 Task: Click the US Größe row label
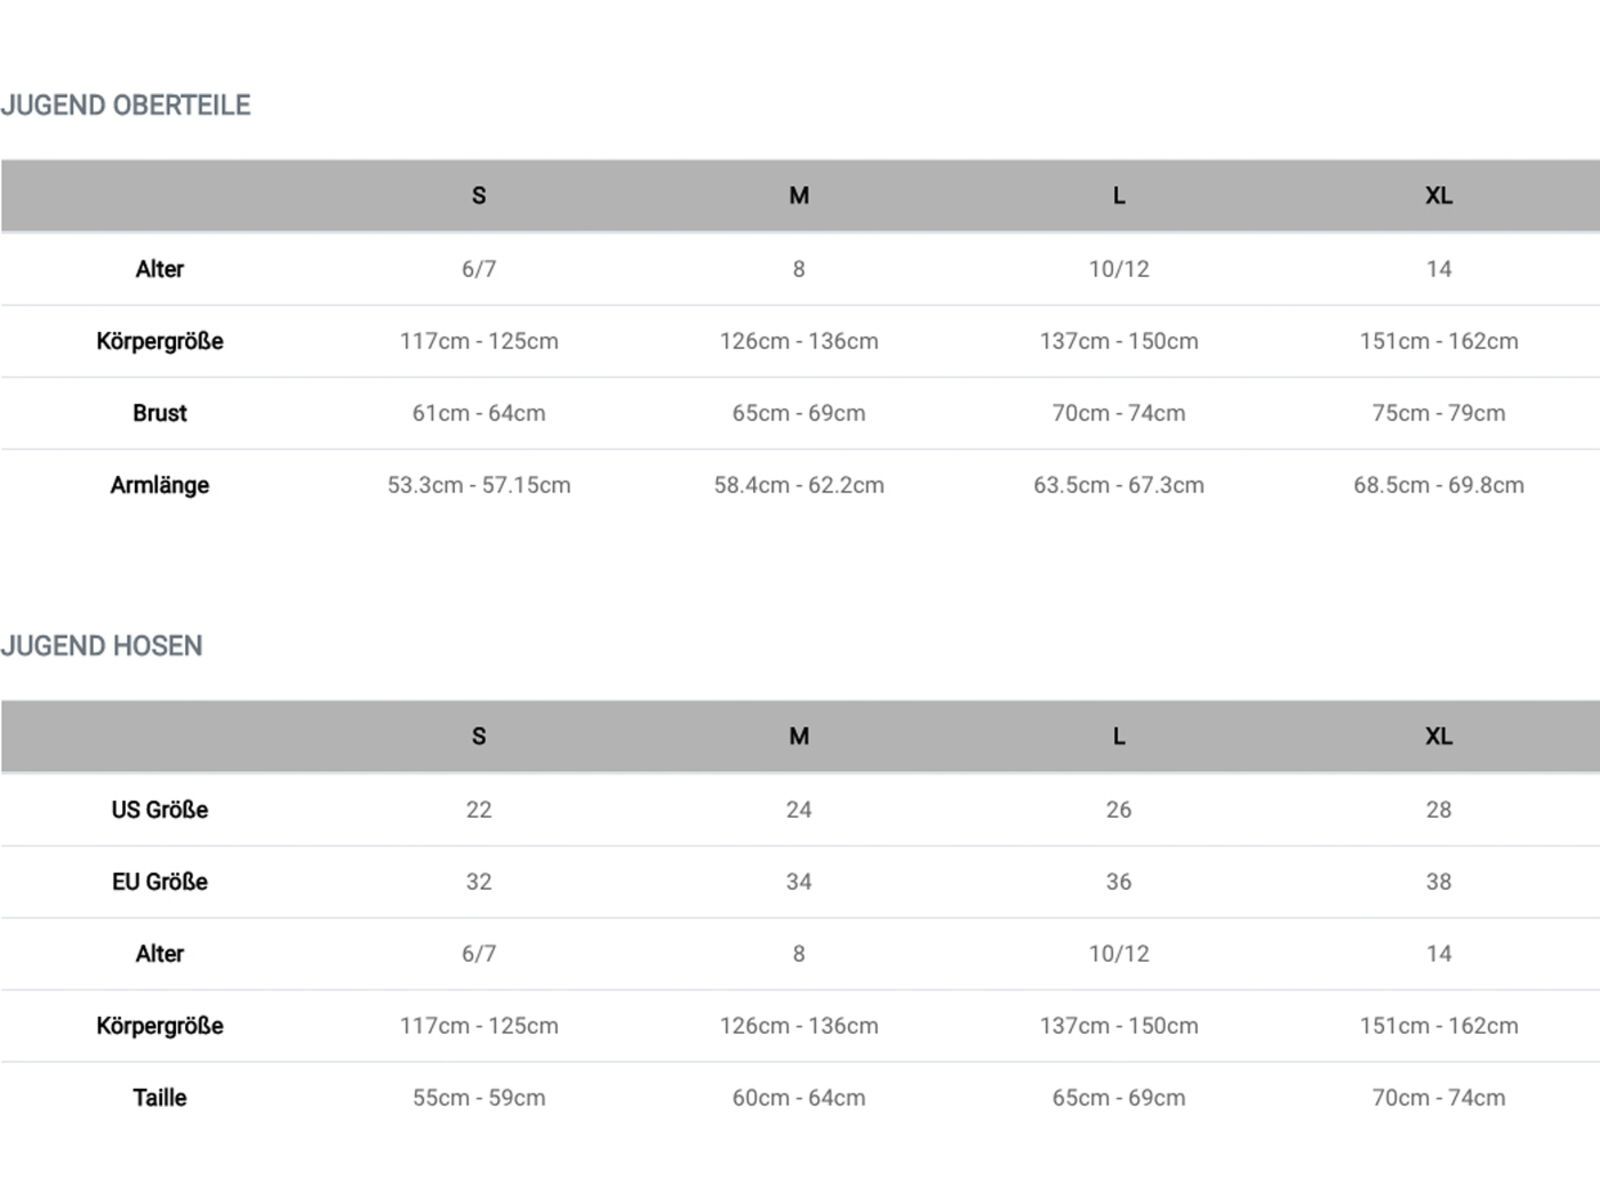160,810
